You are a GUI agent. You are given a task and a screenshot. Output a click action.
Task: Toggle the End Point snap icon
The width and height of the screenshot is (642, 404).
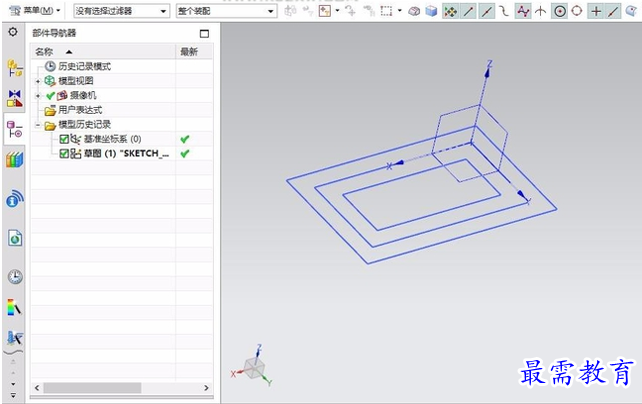[468, 11]
